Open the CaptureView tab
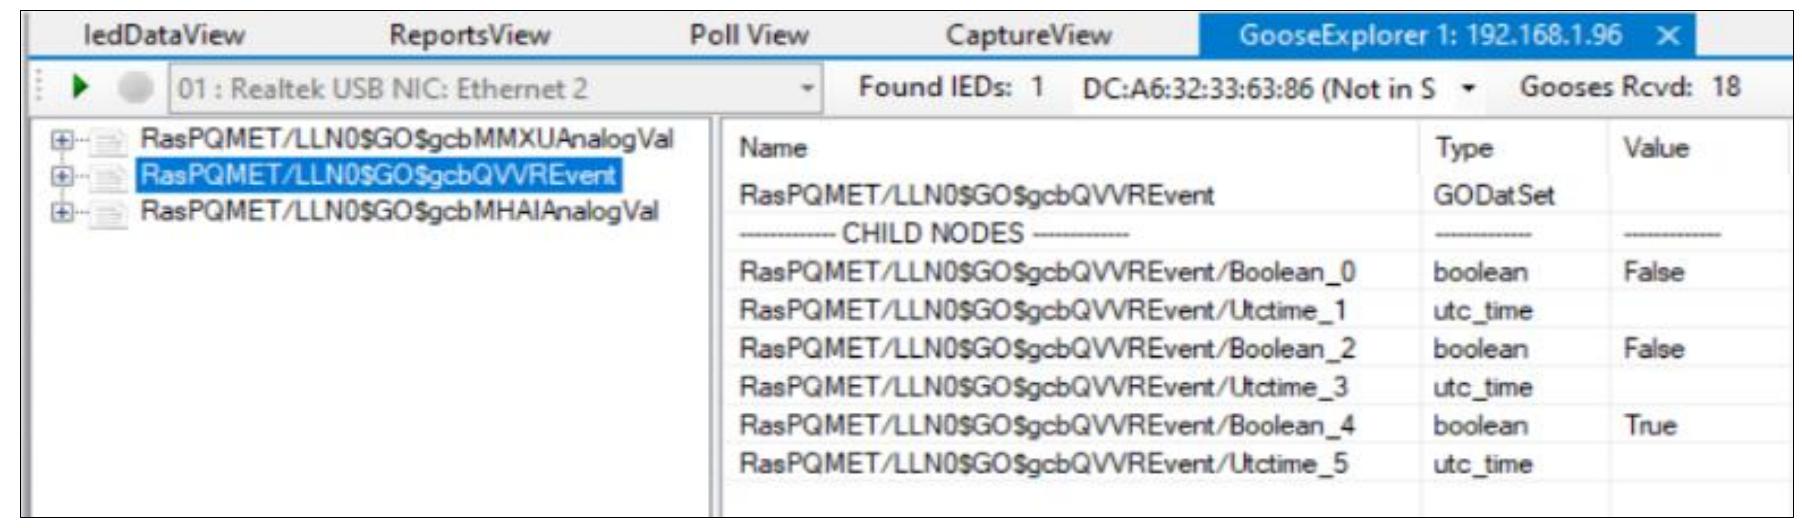The width and height of the screenshot is (1802, 528). point(1028,36)
